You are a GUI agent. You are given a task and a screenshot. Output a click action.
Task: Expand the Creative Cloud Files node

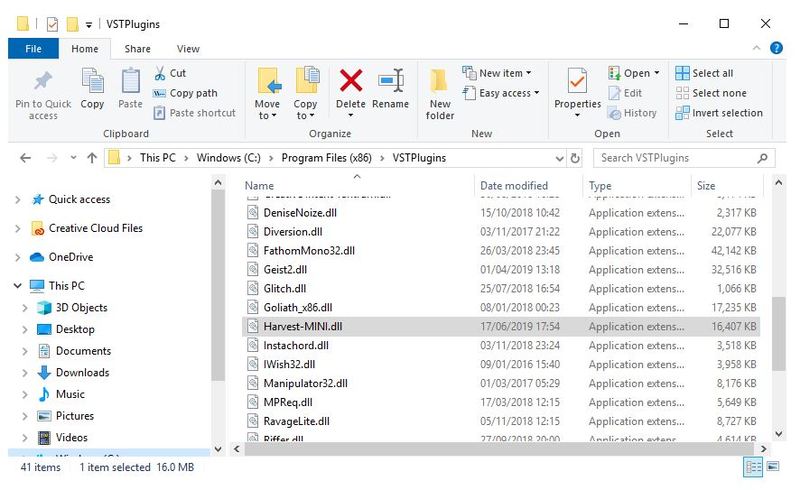pos(18,229)
